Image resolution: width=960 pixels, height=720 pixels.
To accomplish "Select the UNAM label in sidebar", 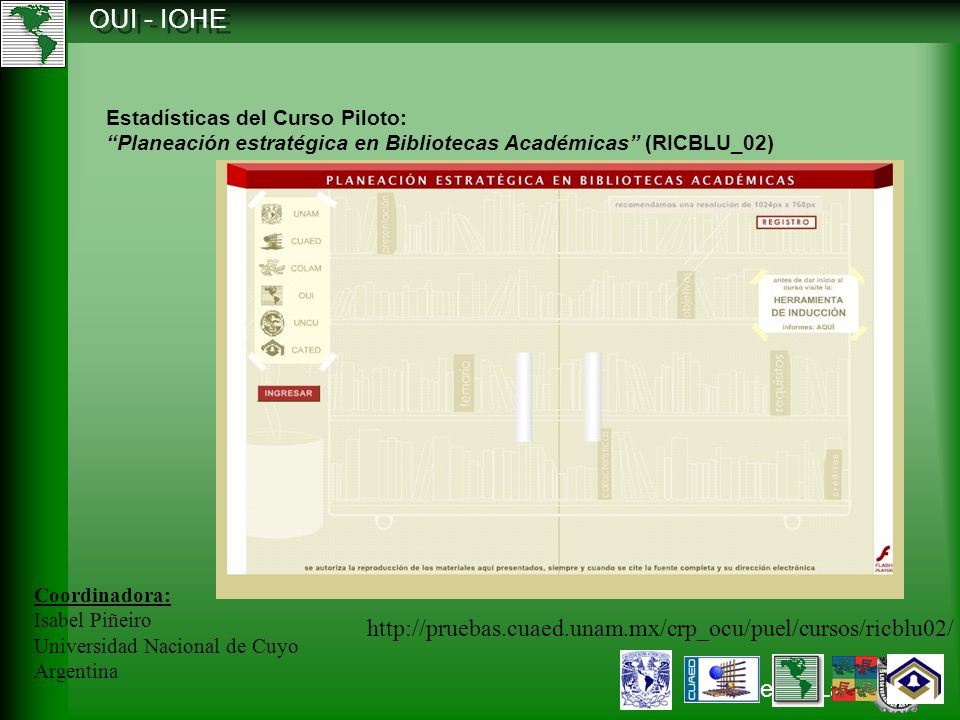I will tap(306, 214).
